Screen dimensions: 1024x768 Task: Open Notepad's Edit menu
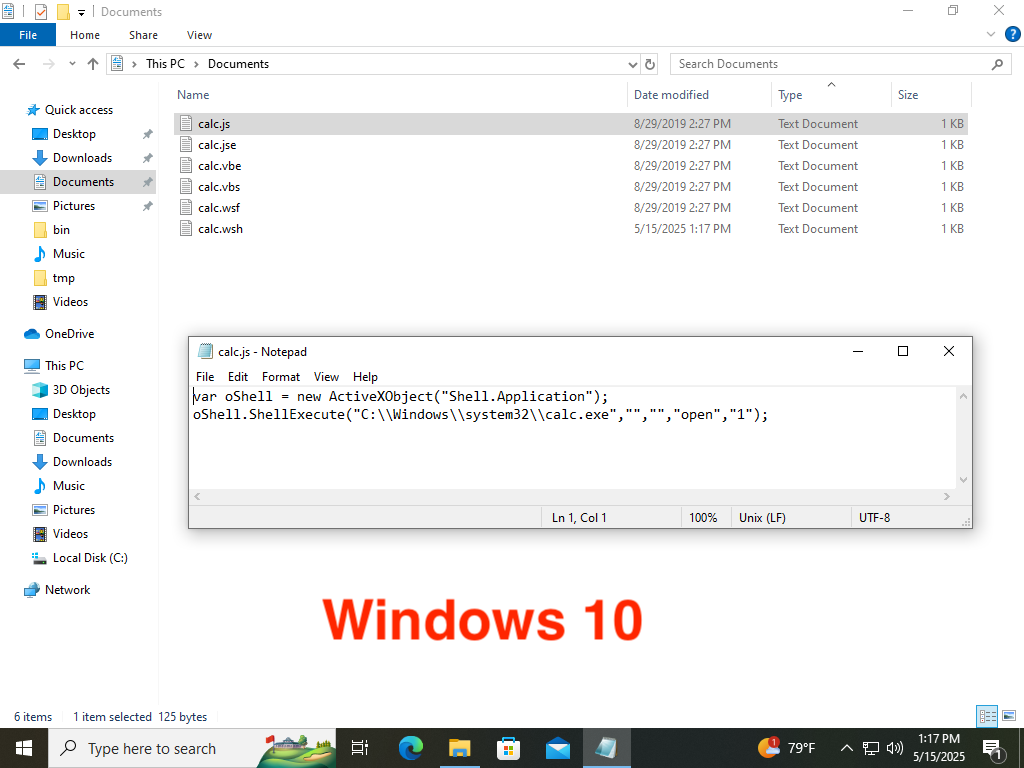coord(238,377)
